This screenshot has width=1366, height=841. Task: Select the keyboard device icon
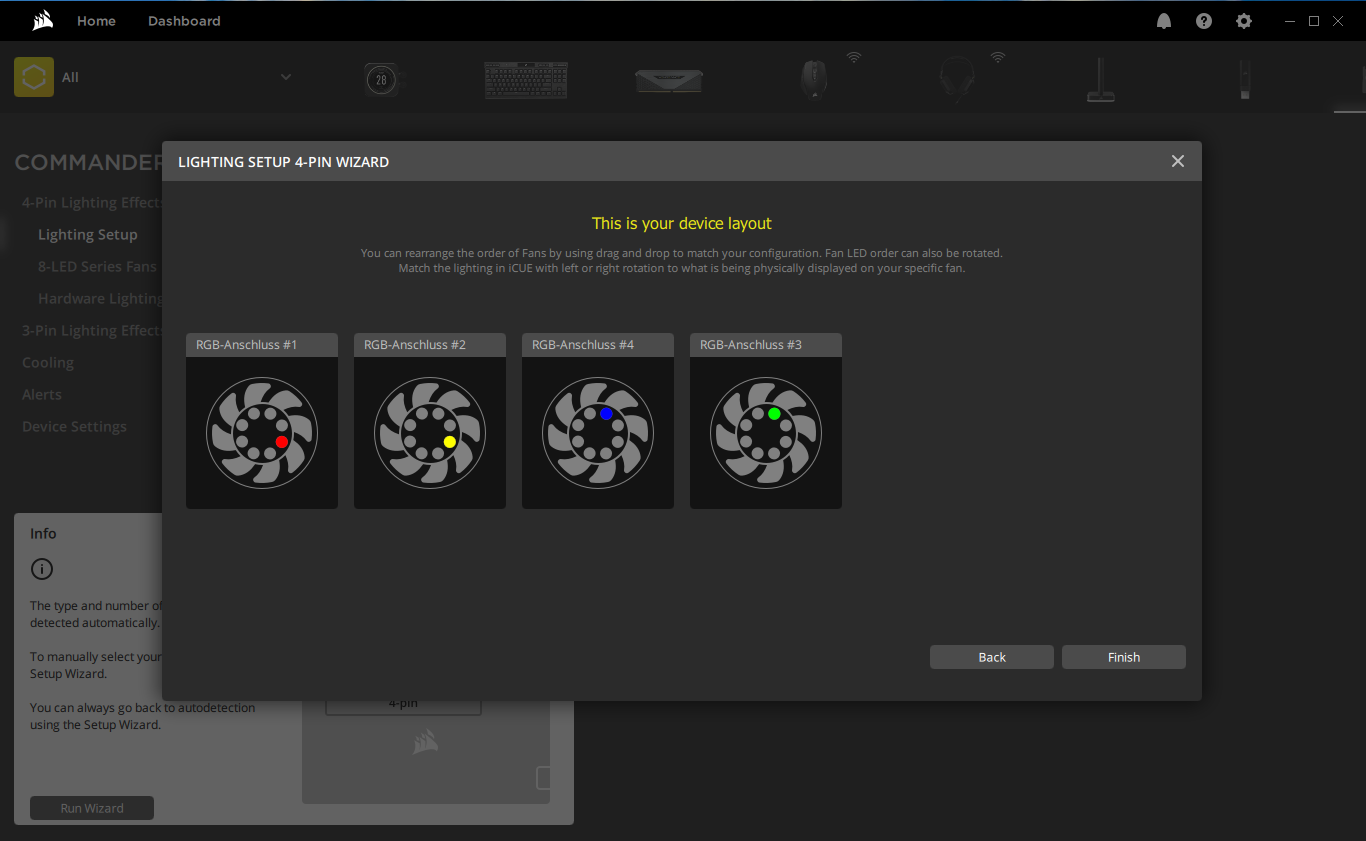pos(525,79)
